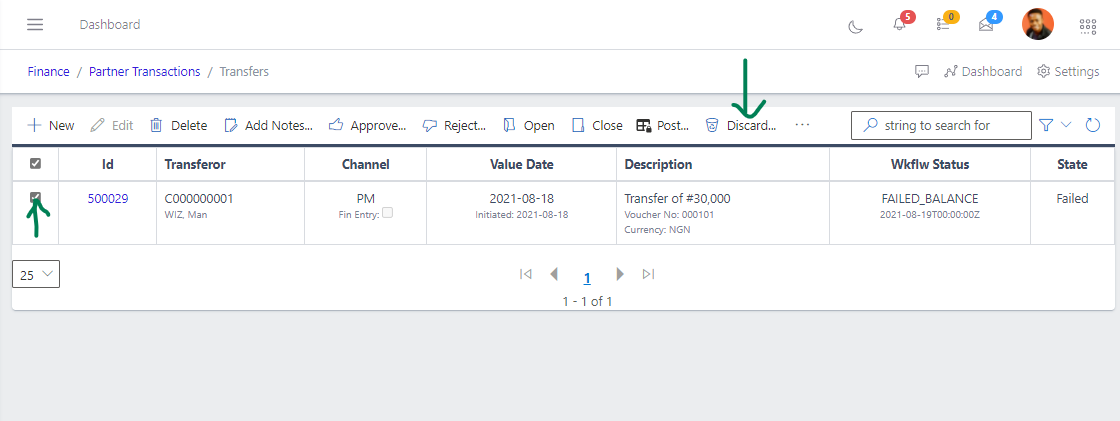Toggle select-all checkbox in header
This screenshot has width=1120, height=421.
tap(36, 164)
